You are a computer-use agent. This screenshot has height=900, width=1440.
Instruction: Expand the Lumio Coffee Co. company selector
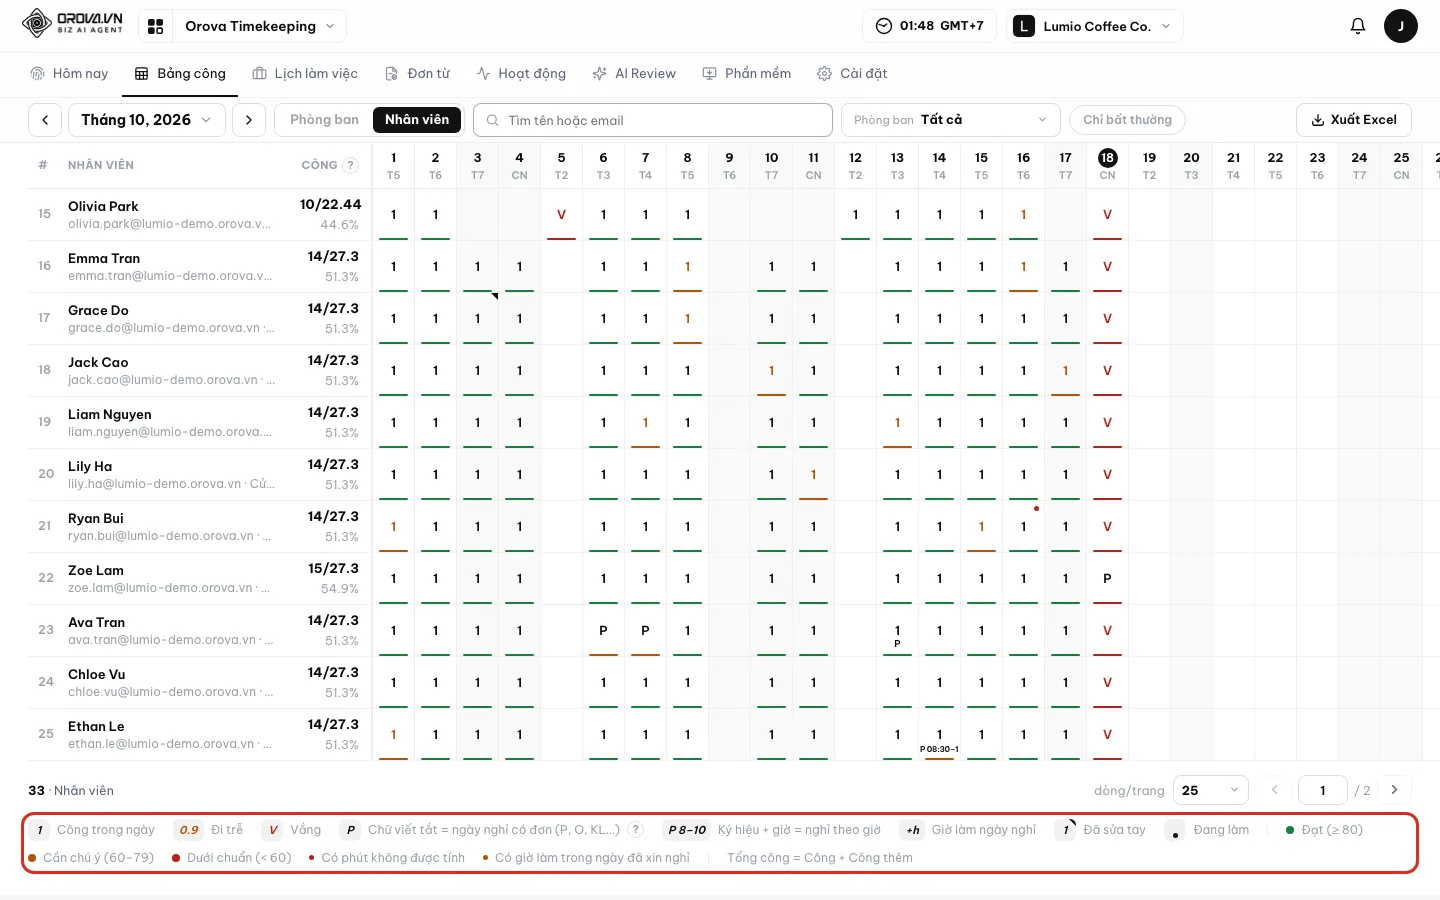(x=1095, y=26)
